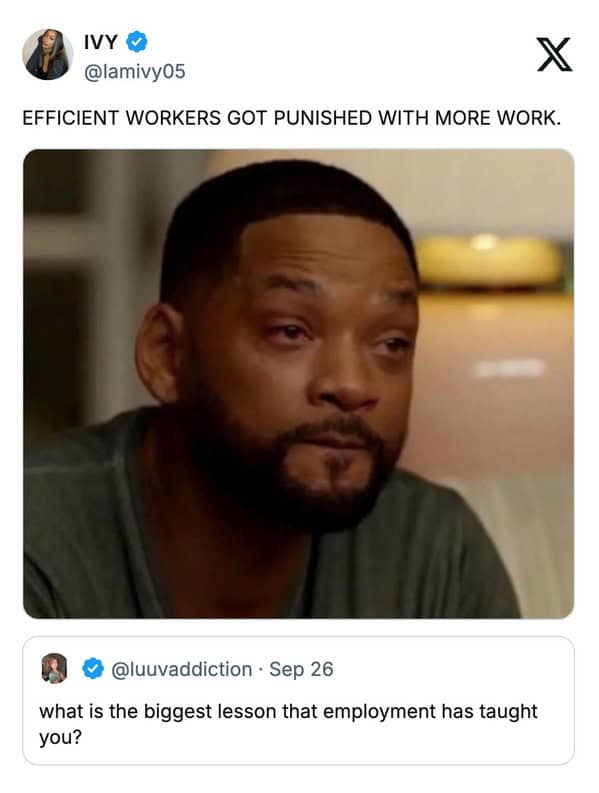The width and height of the screenshot is (599, 793).
Task: Open the @luuvaddiction handle link
Action: coord(181,669)
